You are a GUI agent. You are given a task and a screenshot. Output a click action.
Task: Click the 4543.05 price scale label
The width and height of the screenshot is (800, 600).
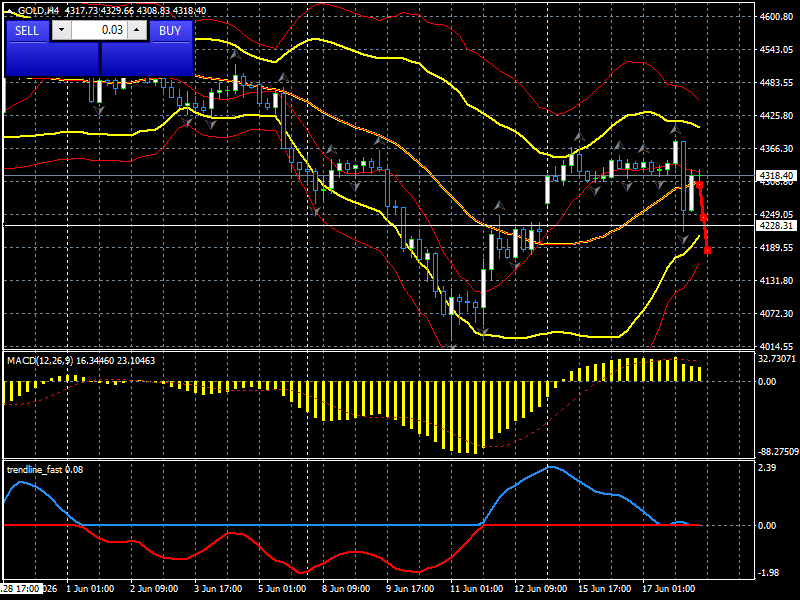(x=777, y=50)
